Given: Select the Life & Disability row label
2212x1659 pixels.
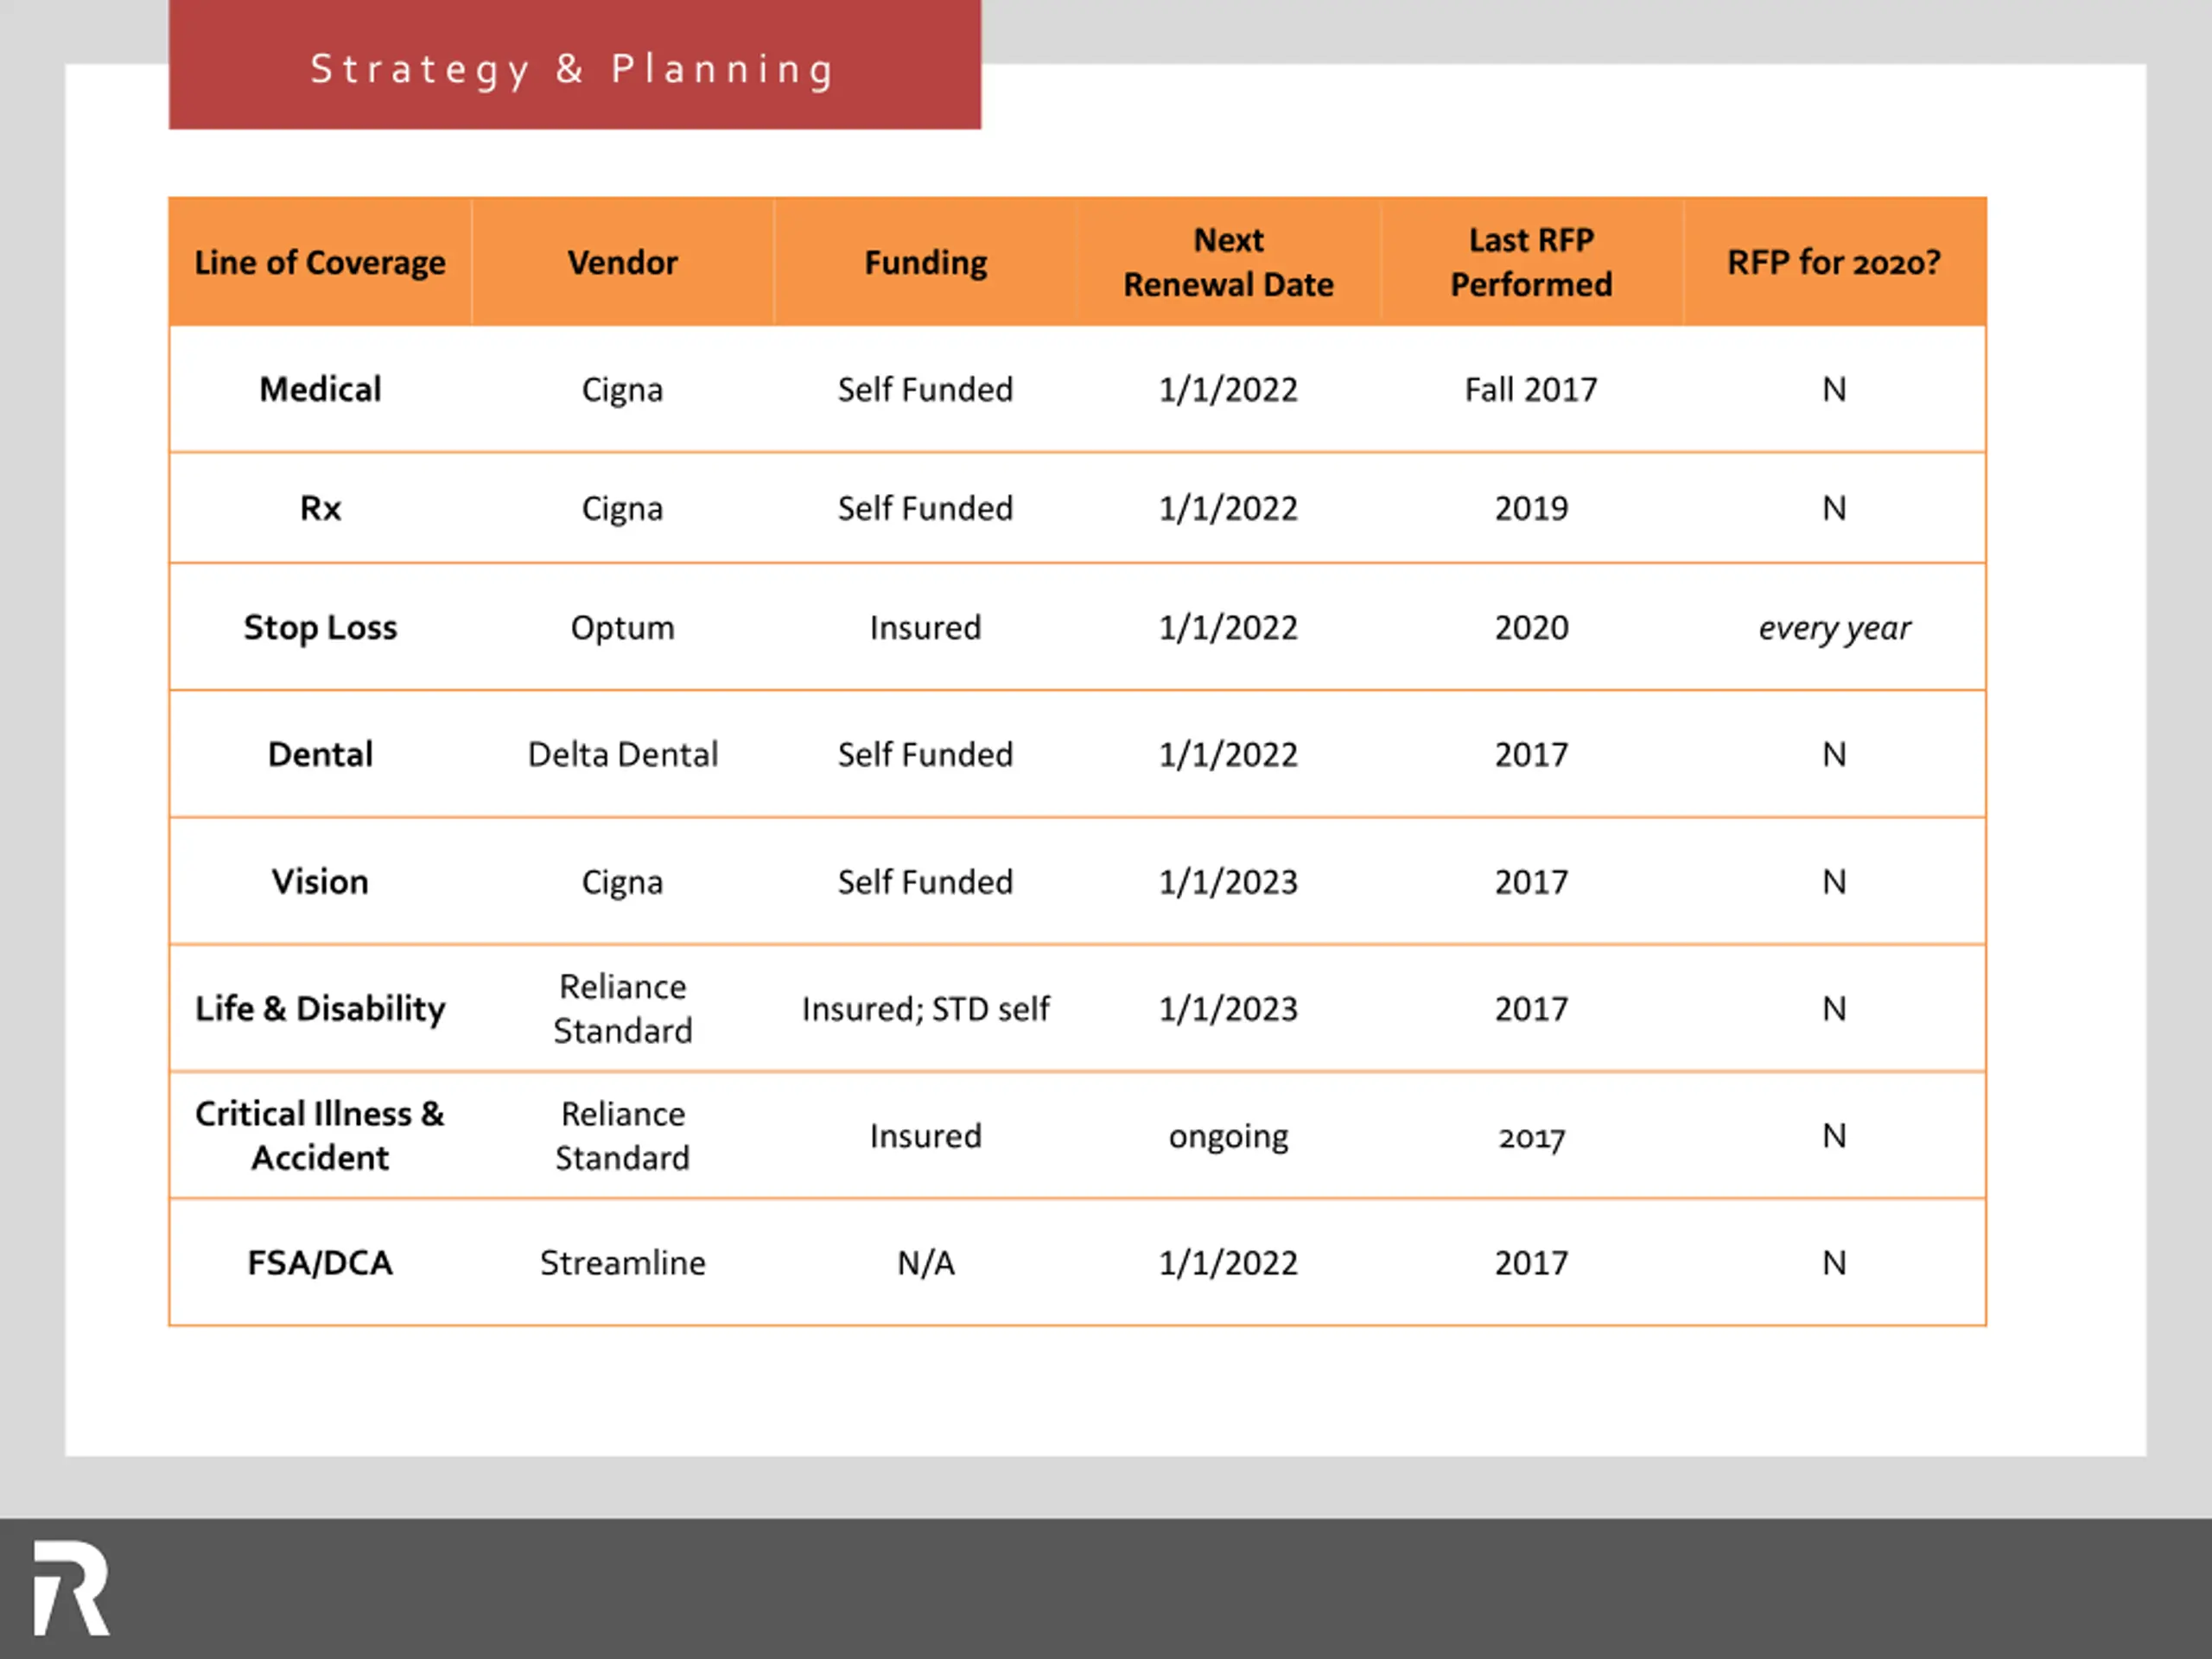Looking at the screenshot, I should tap(320, 1009).
